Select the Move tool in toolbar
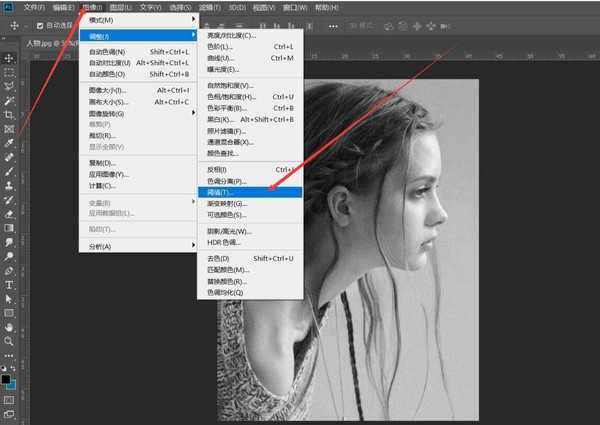 tap(9, 58)
